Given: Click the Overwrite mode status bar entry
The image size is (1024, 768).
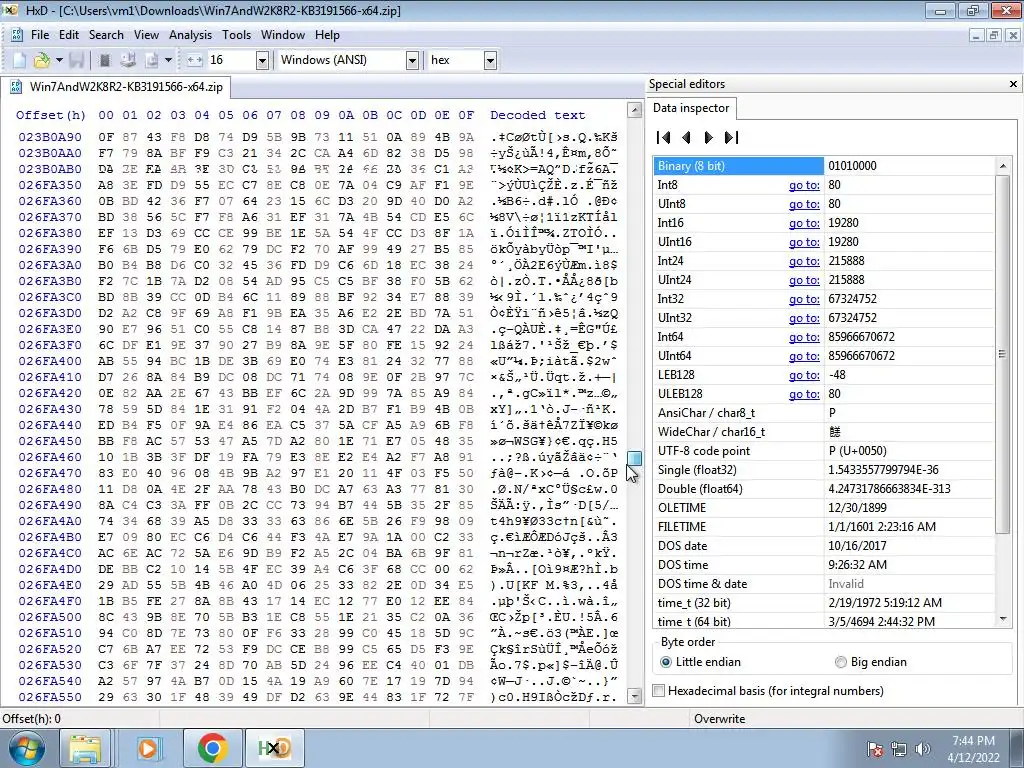Looking at the screenshot, I should coord(719,718).
